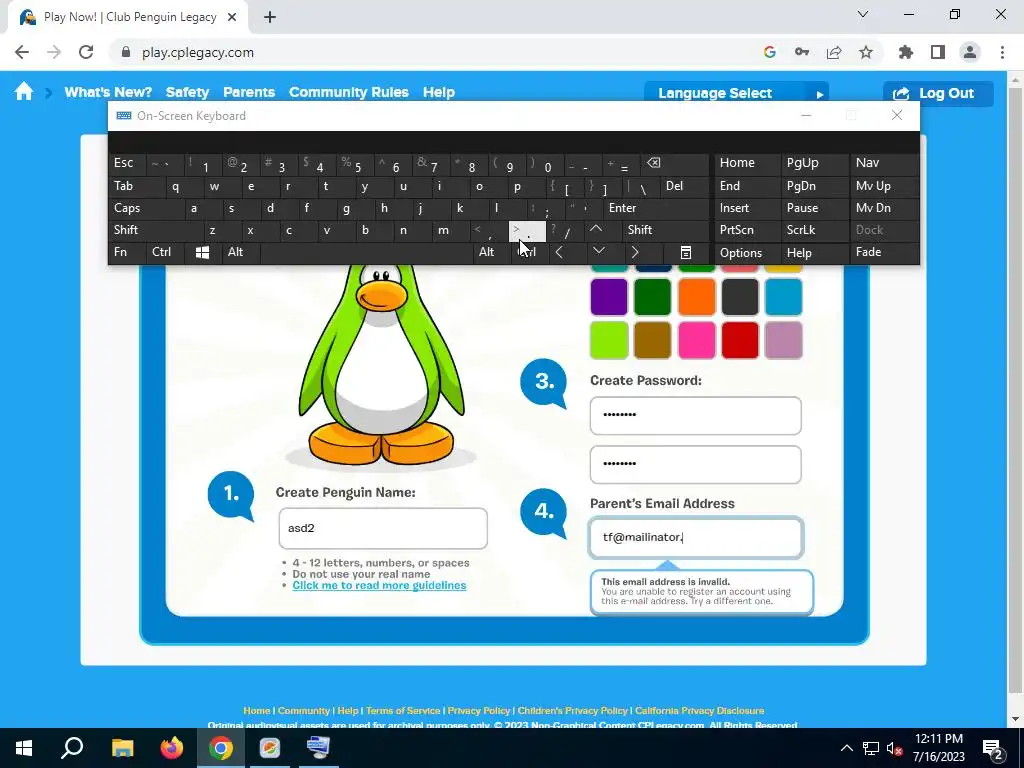Open Chrome tab search chevron
The height and width of the screenshot is (768, 1024).
point(863,14)
